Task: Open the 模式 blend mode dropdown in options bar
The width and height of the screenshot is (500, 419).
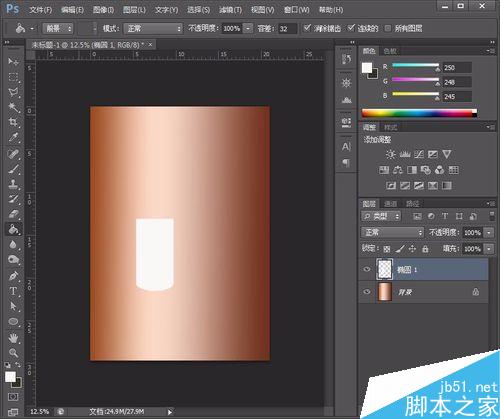Action: click(153, 29)
